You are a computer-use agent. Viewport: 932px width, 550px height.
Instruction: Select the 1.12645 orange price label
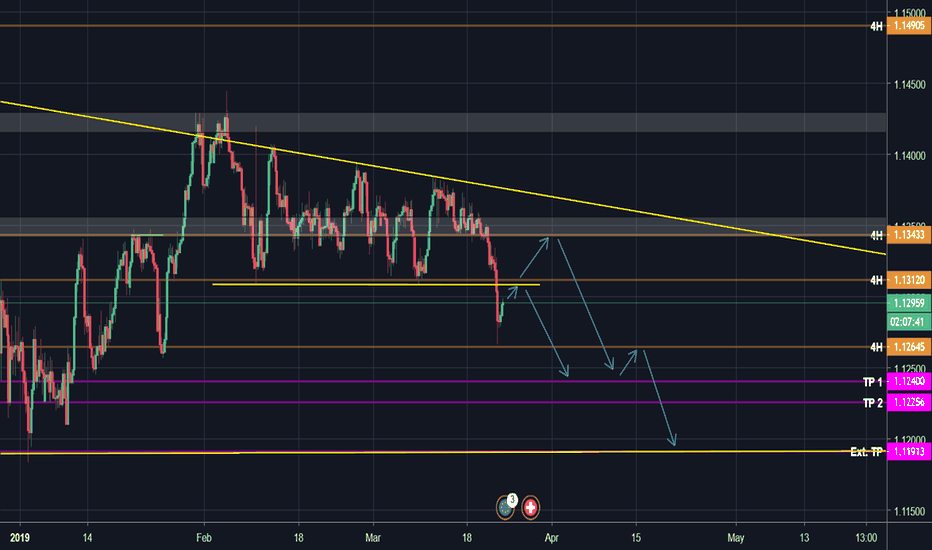point(909,347)
